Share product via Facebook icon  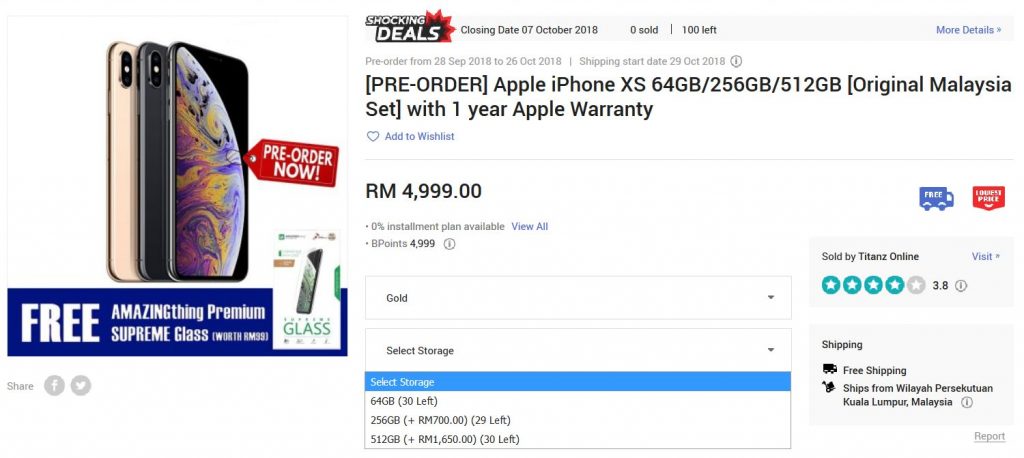tap(54, 385)
